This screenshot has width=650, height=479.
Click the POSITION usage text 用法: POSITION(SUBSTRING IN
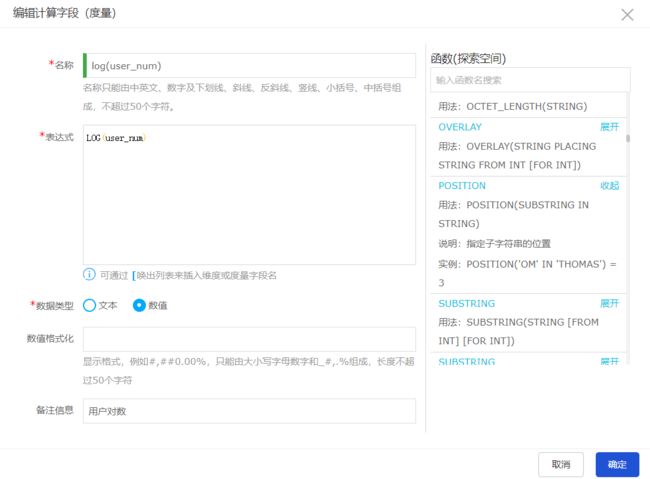[513, 205]
